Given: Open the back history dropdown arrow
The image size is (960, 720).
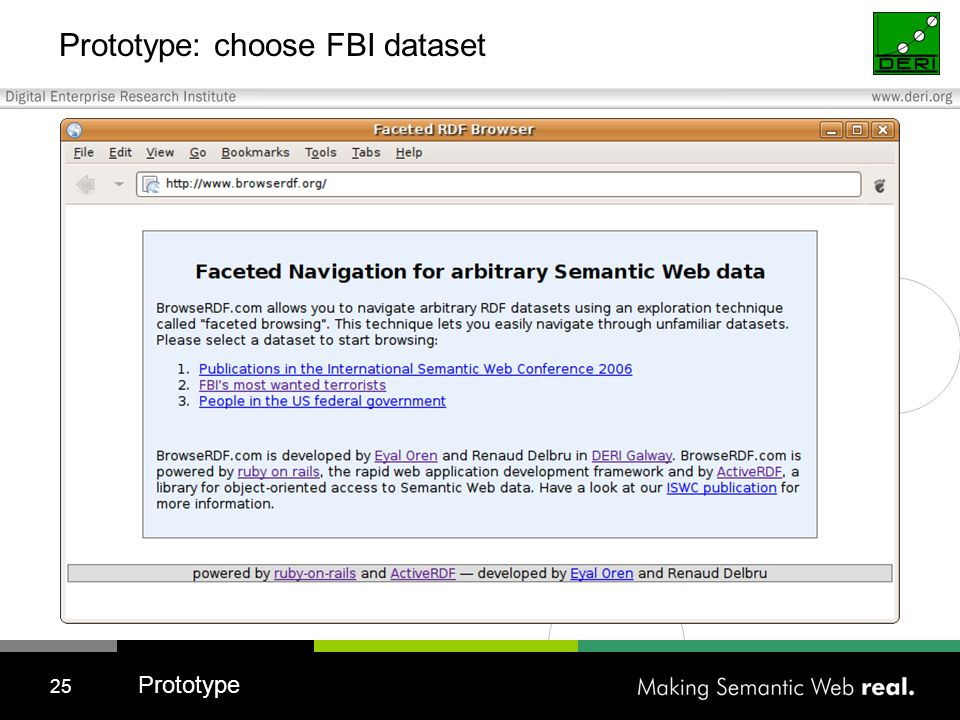Looking at the screenshot, I should pos(119,184).
